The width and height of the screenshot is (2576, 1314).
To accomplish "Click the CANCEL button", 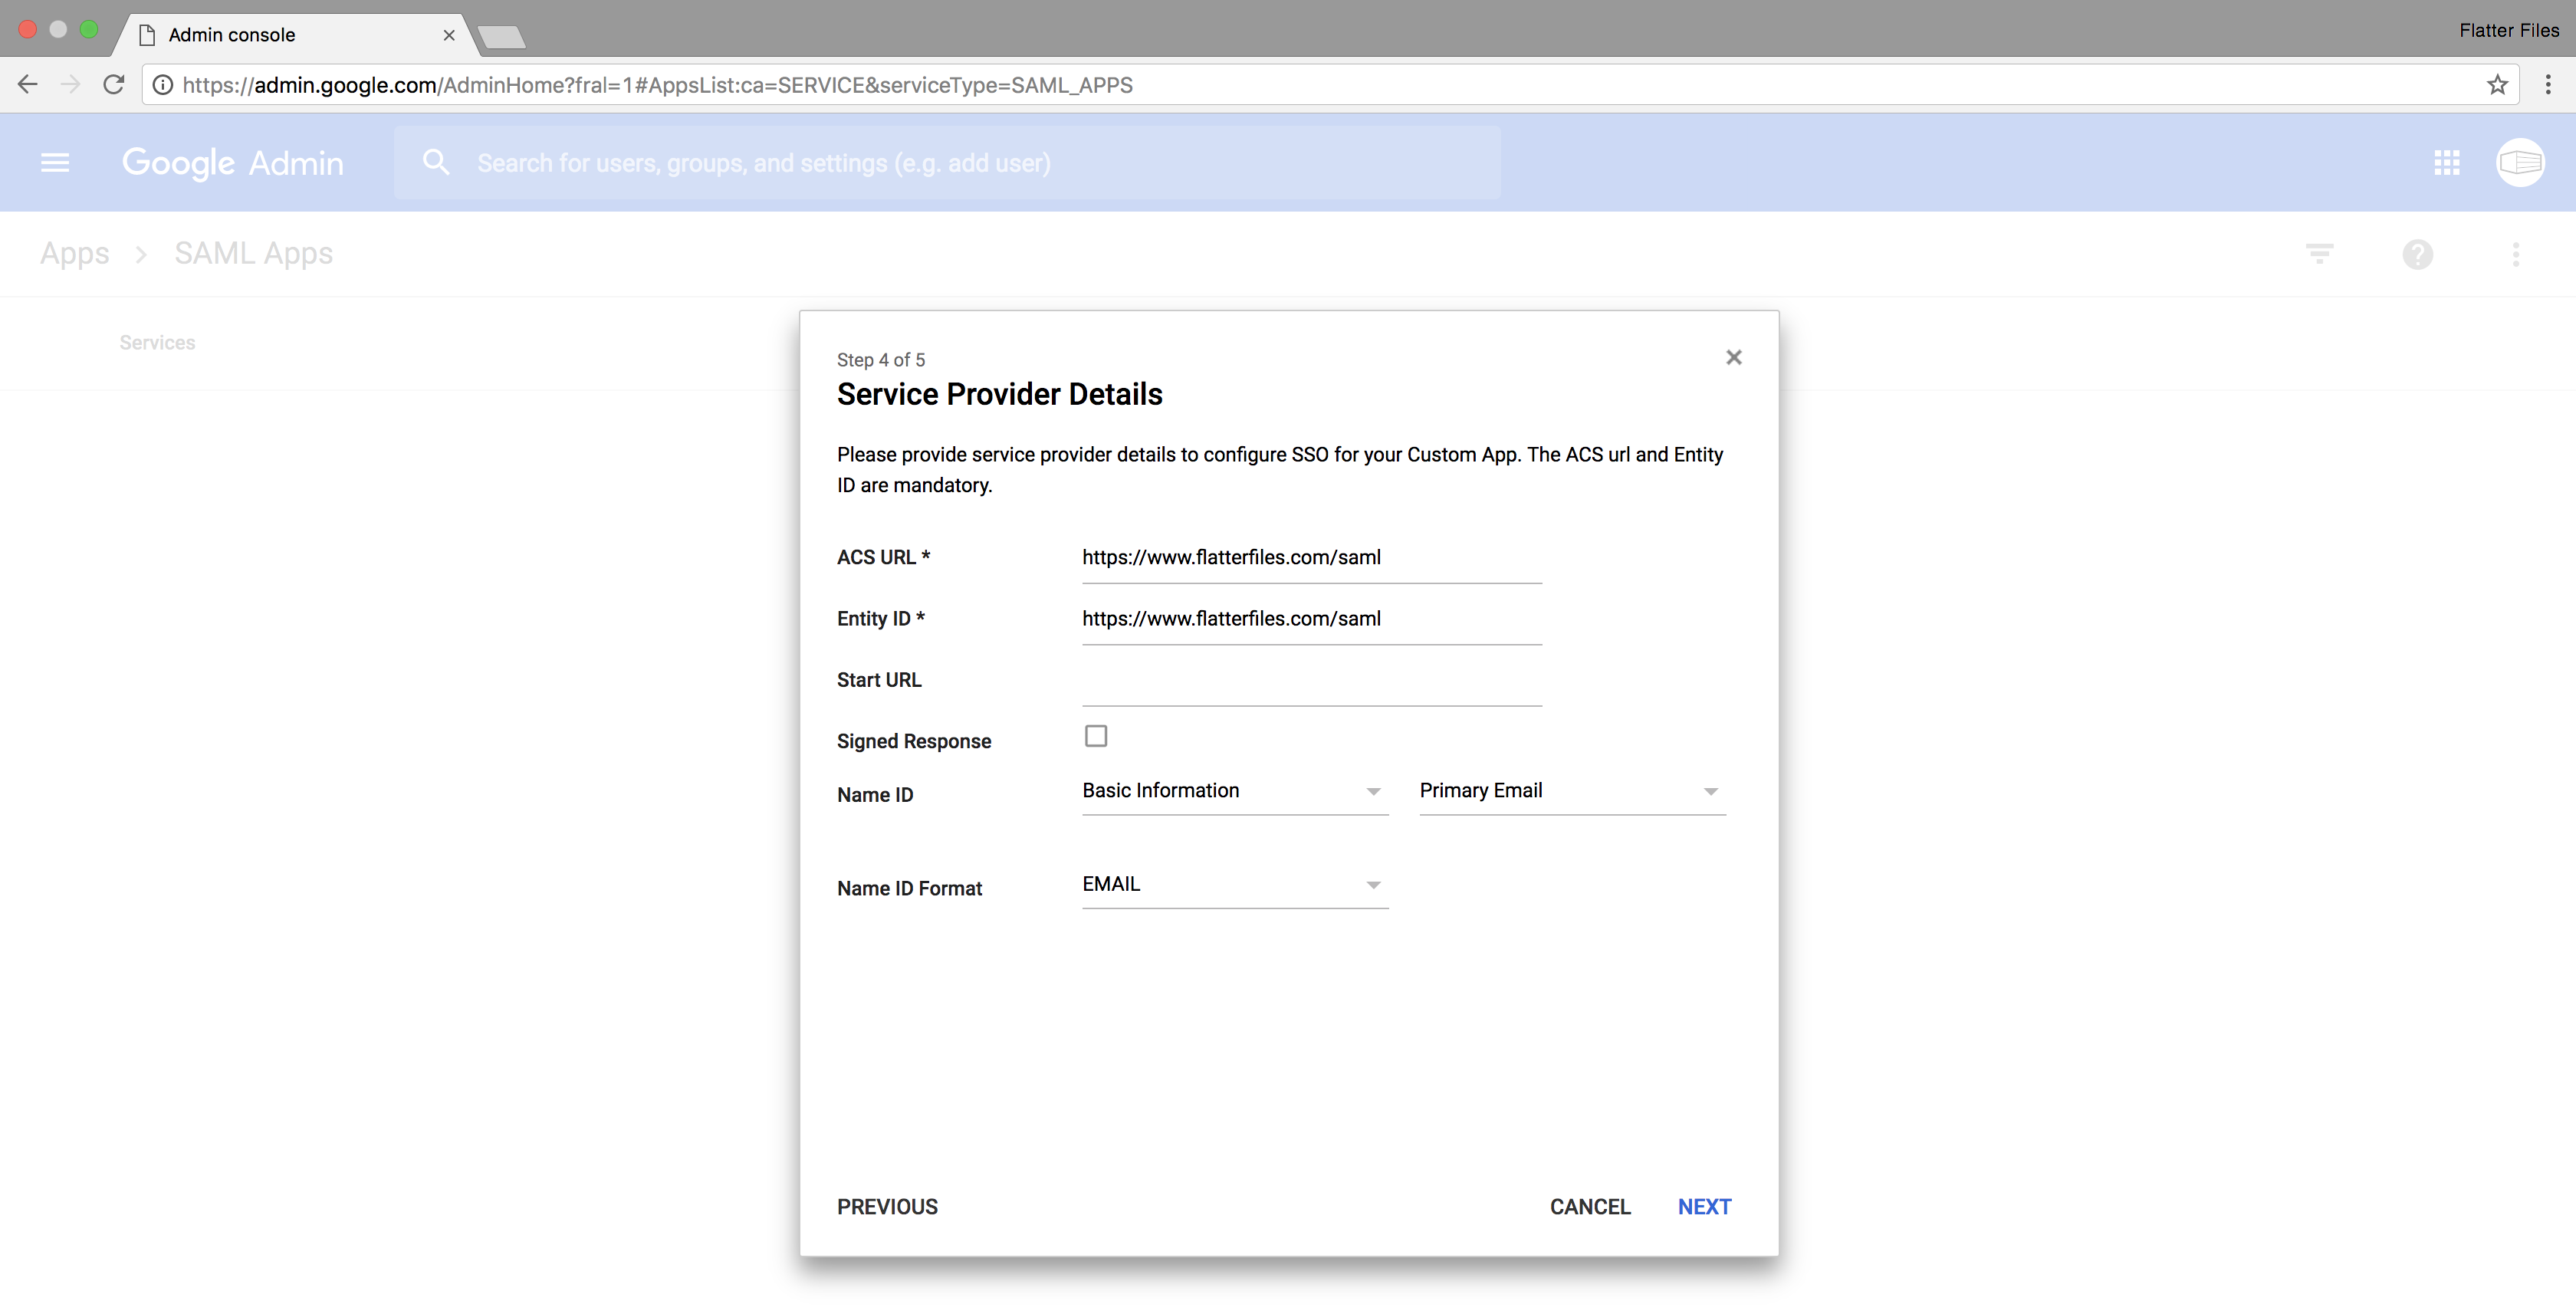I will [x=1590, y=1207].
